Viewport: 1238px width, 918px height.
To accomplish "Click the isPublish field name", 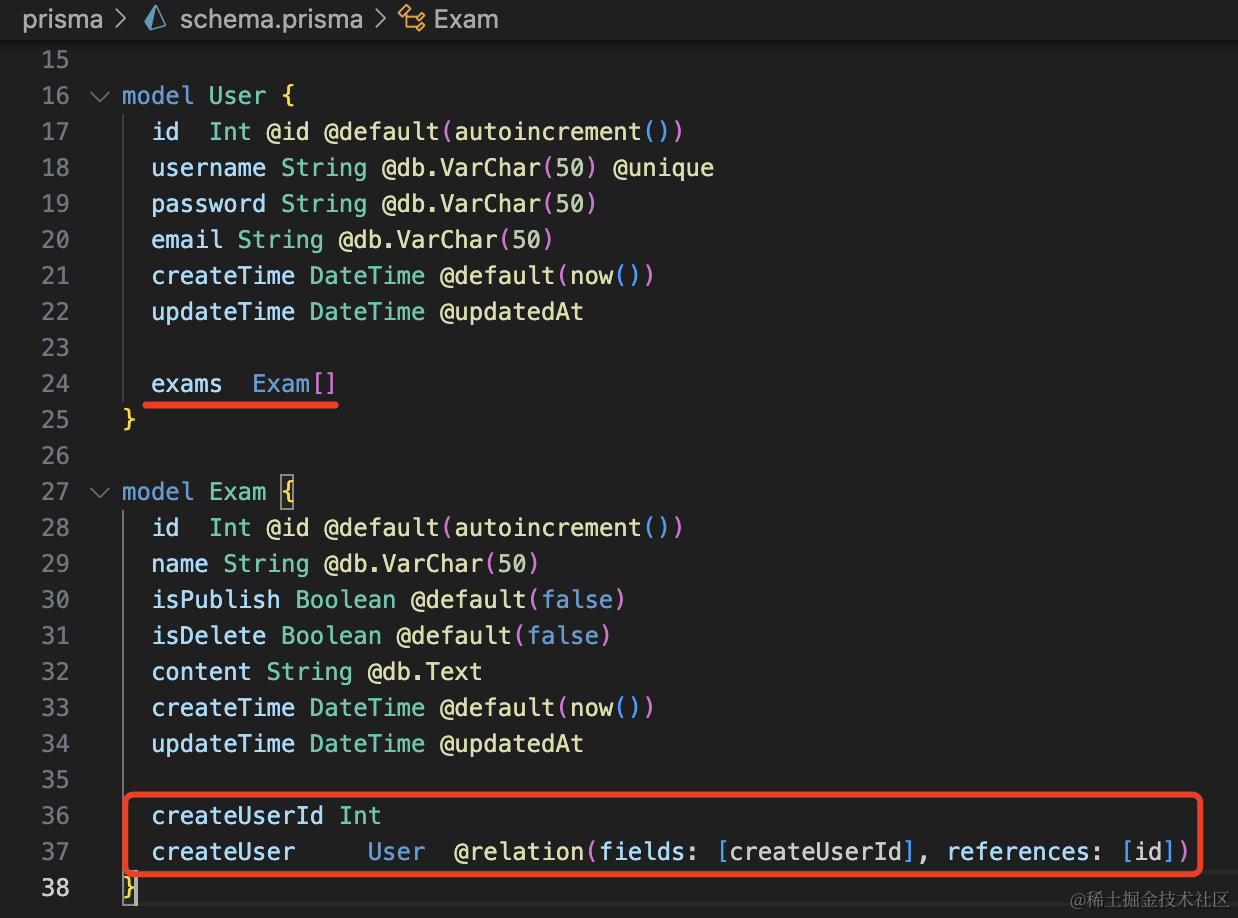I will (x=215, y=600).
